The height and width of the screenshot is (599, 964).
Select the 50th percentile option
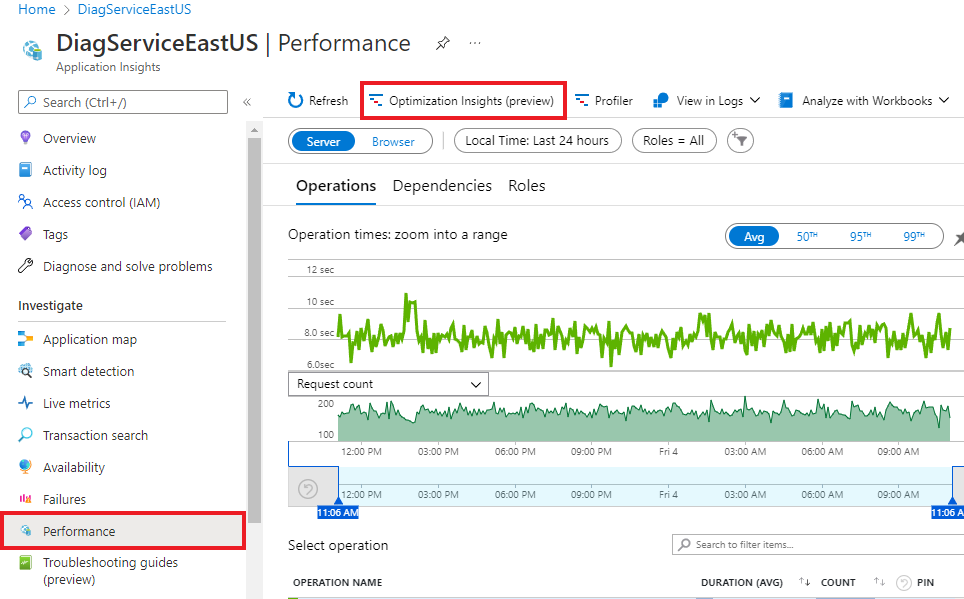point(807,236)
